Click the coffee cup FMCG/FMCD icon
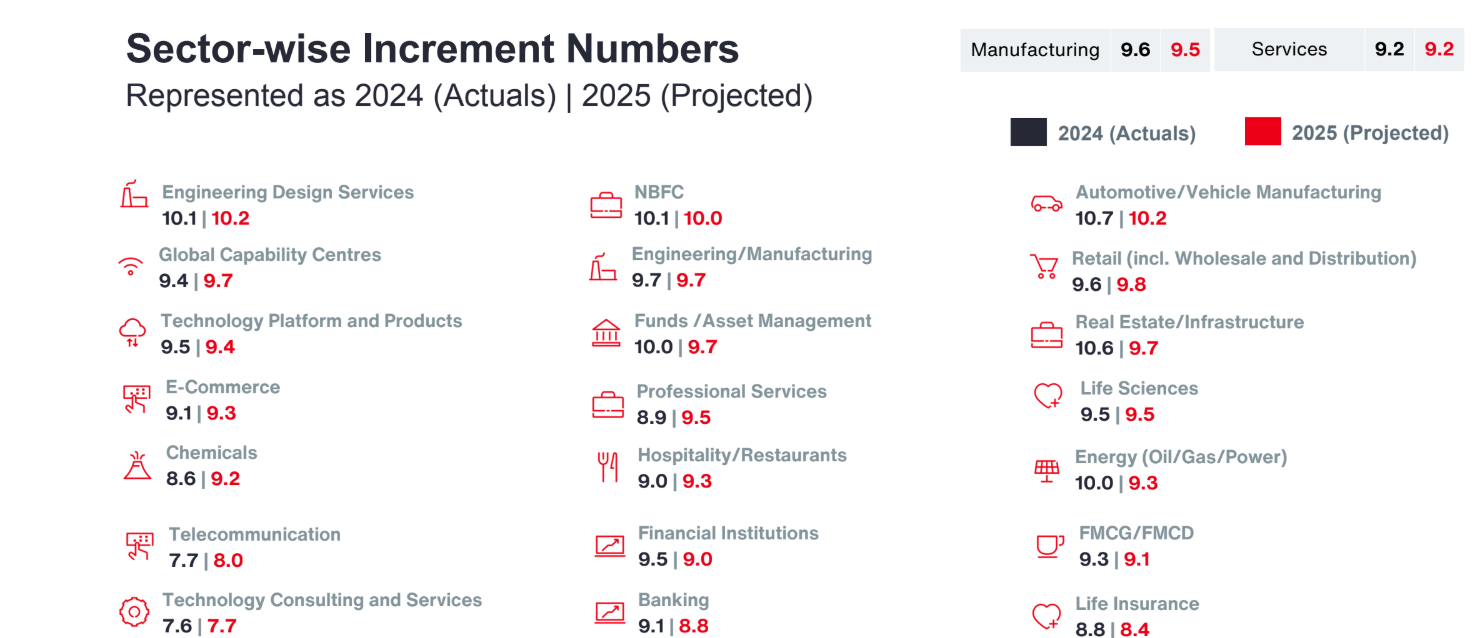 click(1049, 546)
